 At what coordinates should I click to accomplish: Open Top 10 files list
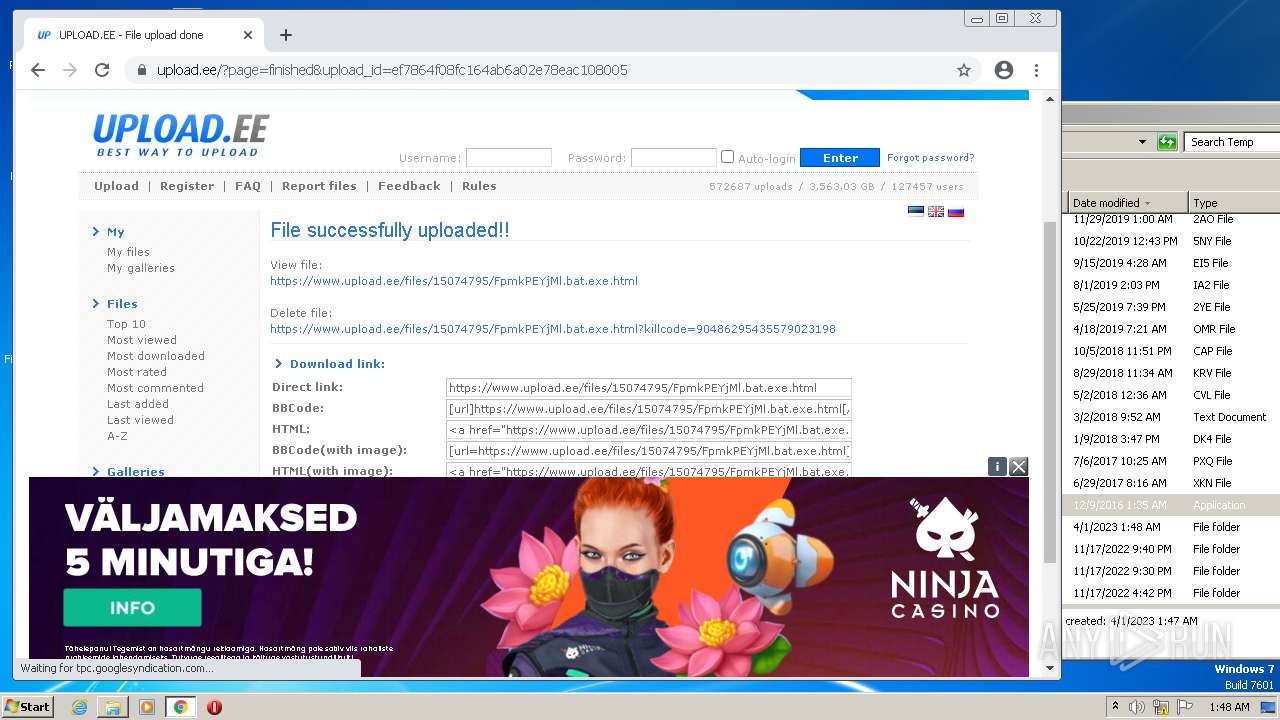click(x=126, y=324)
